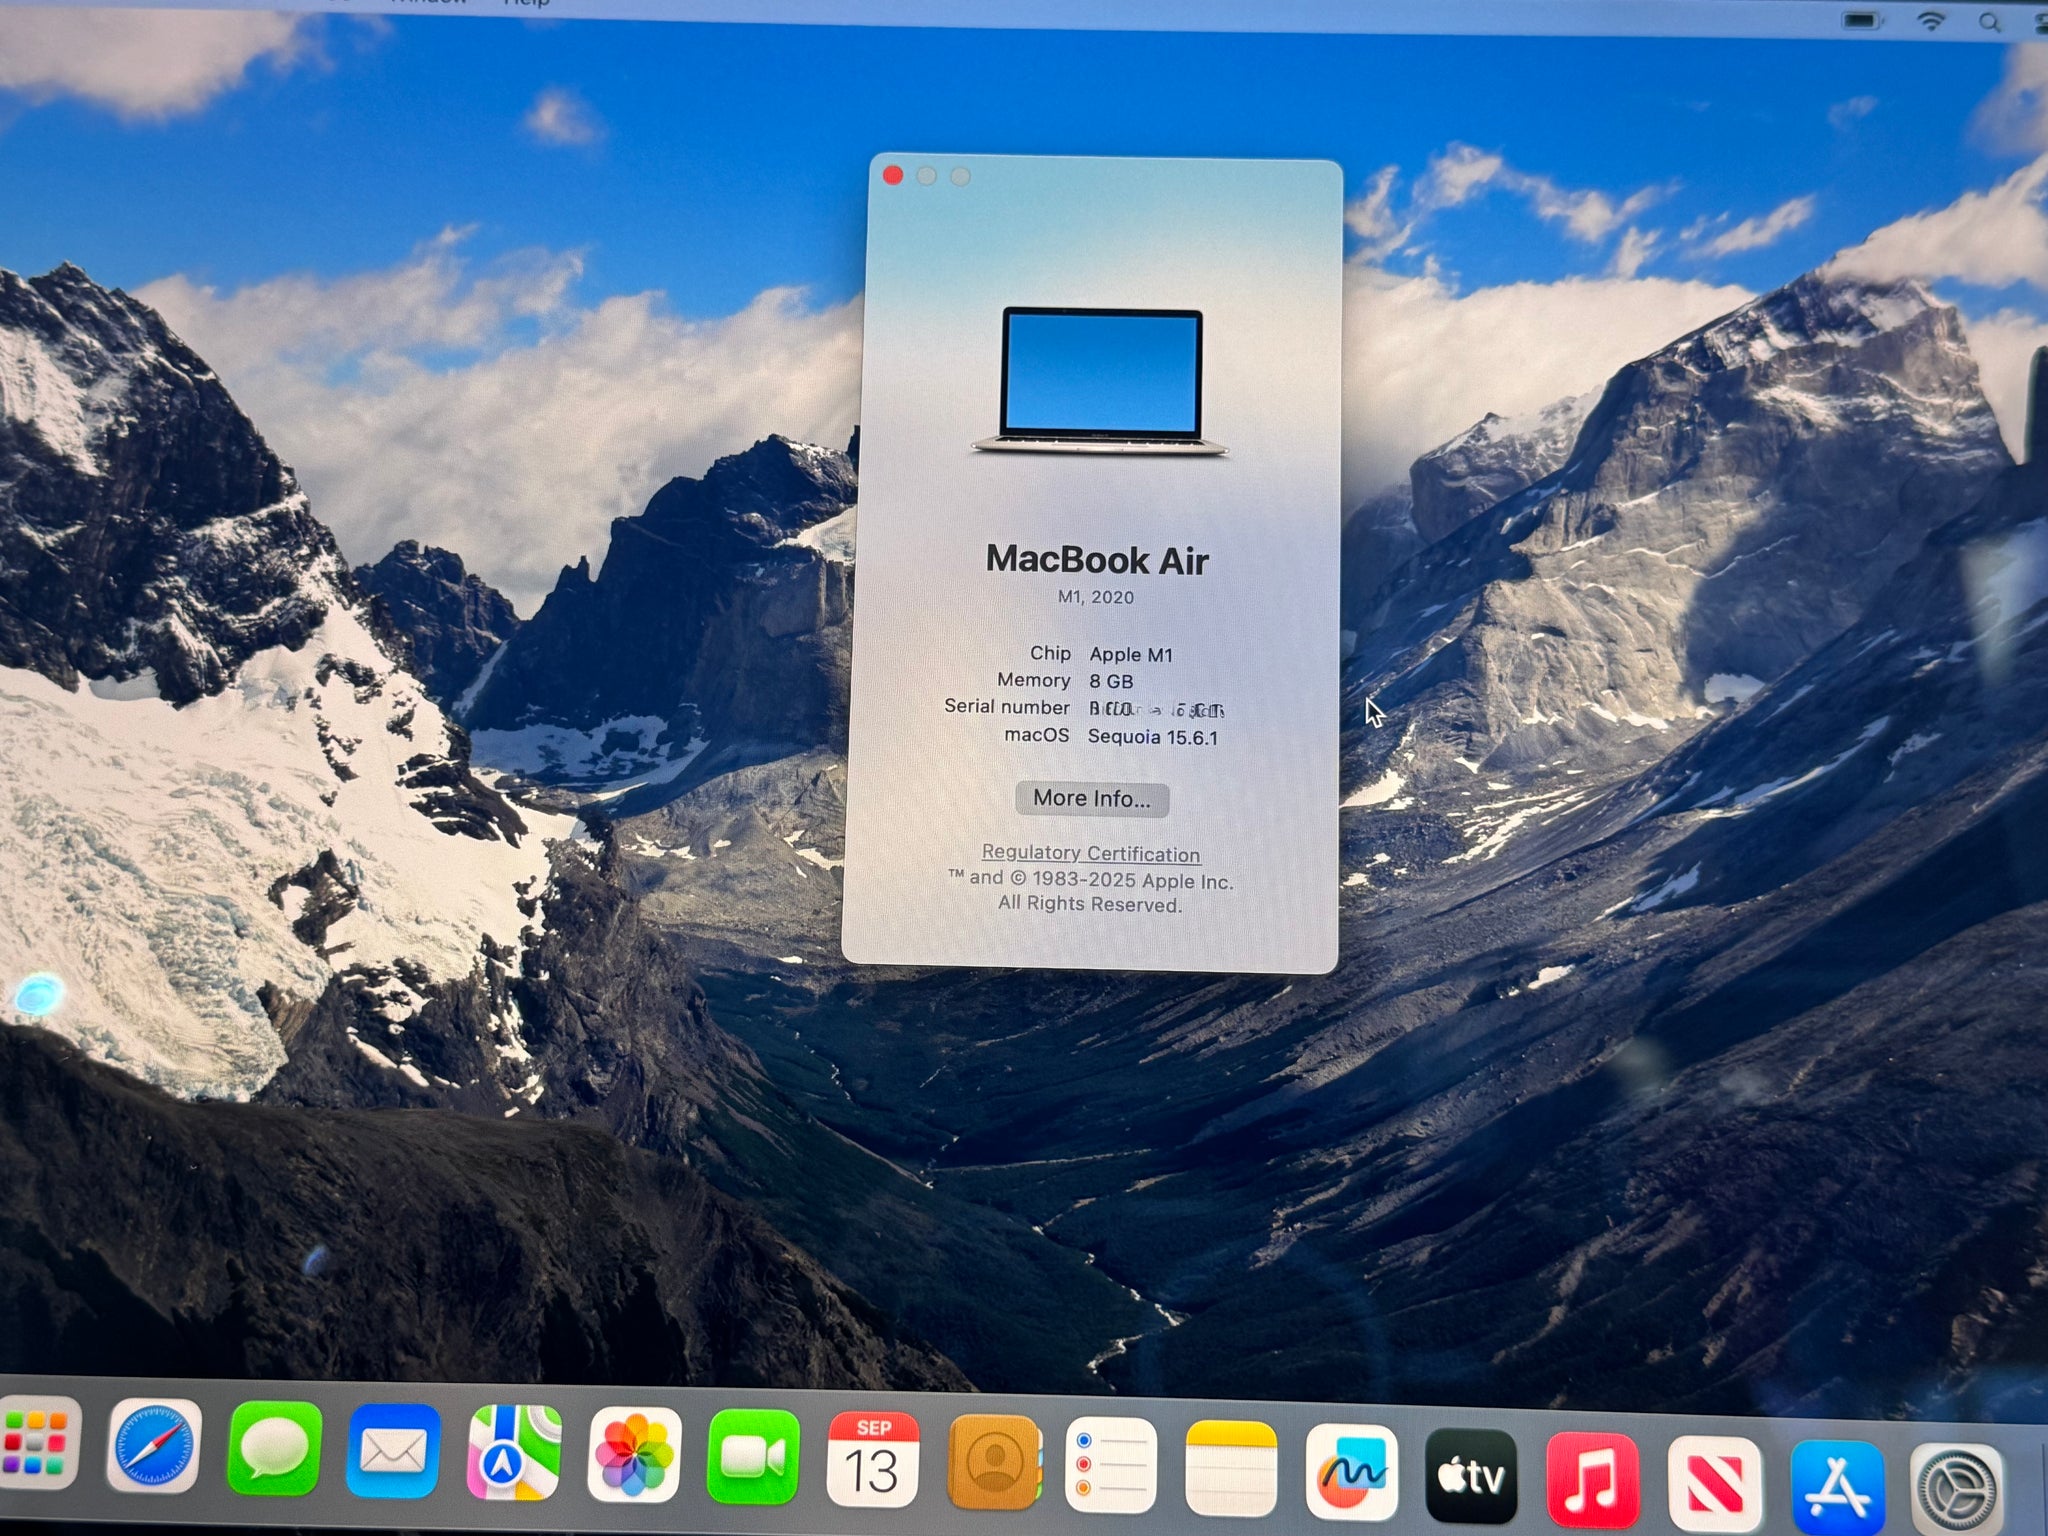Click the More Info... button
Screen dimensions: 2048x1536
[x=1092, y=799]
